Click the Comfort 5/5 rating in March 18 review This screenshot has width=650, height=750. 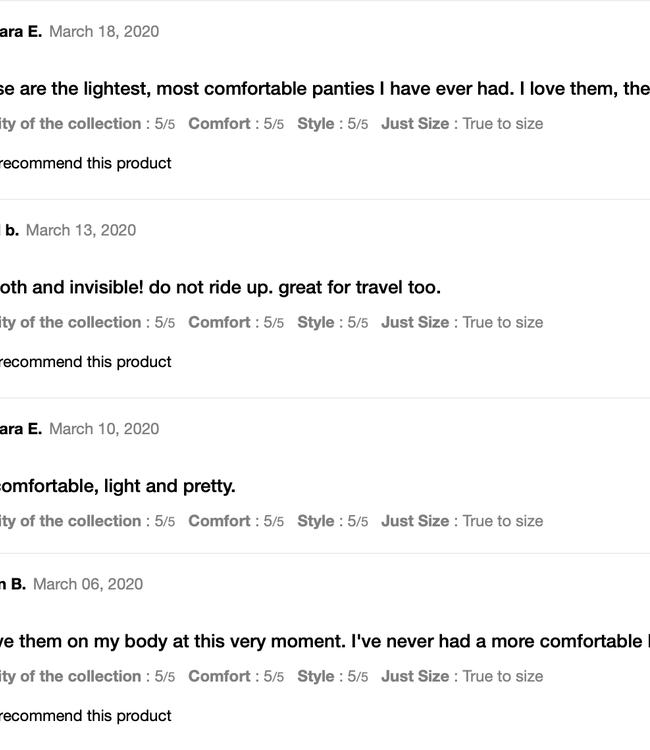click(x=236, y=124)
